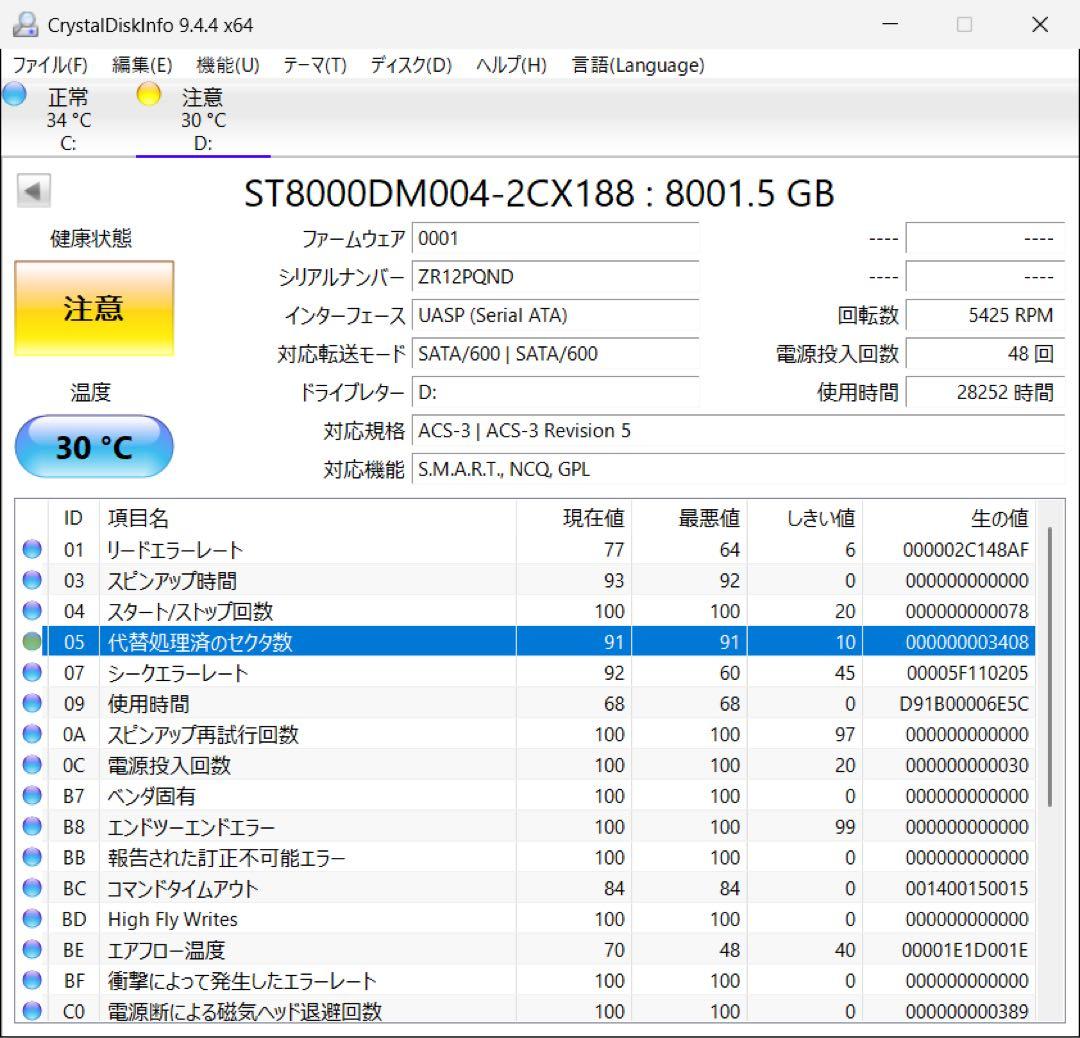
Task: Select row 04 スタート/ストップ回数
Action: [x=526, y=612]
